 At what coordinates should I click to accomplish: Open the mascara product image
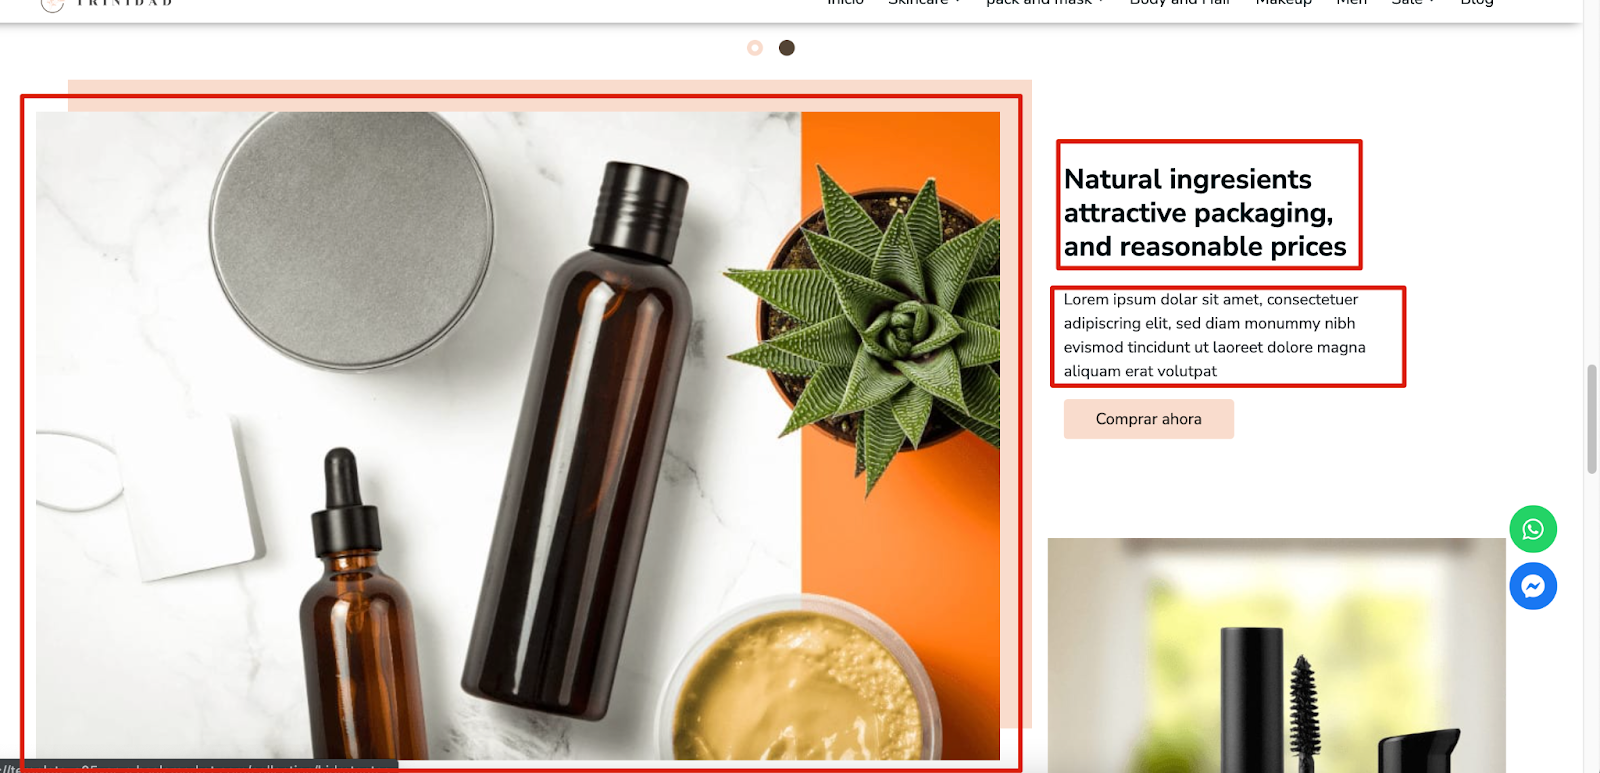(1276, 655)
